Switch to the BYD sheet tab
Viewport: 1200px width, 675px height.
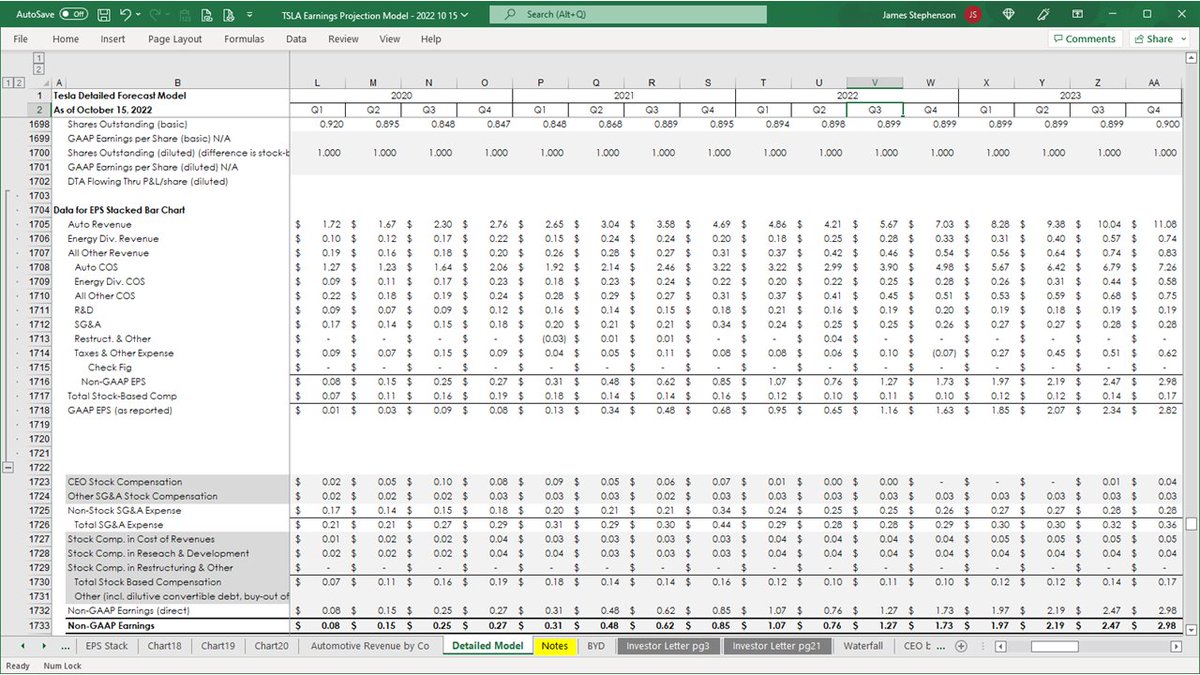click(596, 646)
